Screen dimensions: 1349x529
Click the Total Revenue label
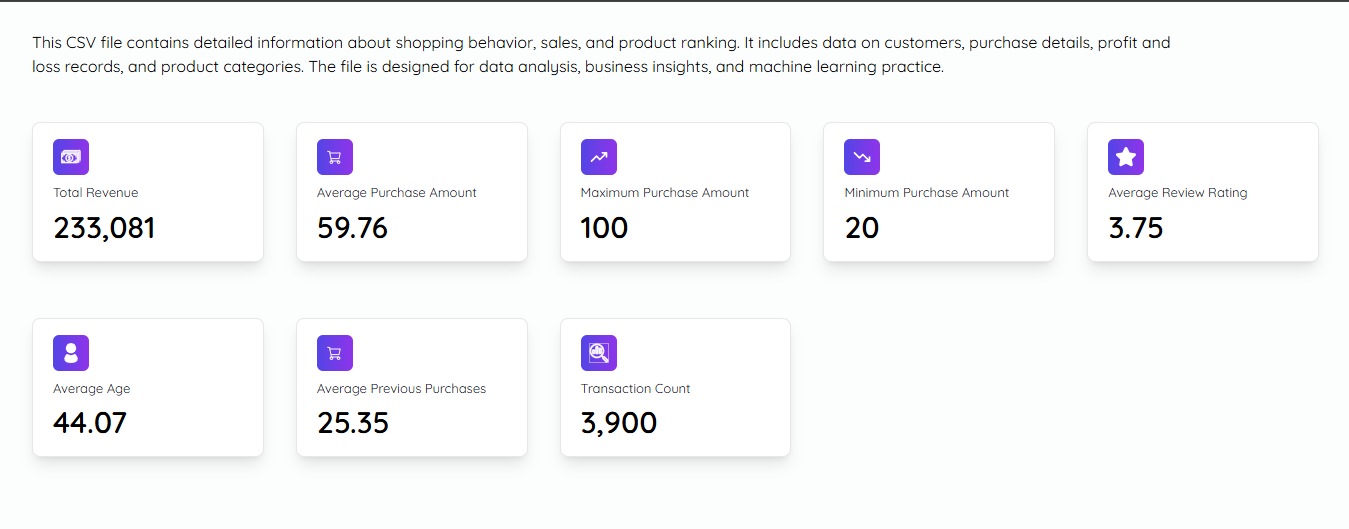pos(96,193)
